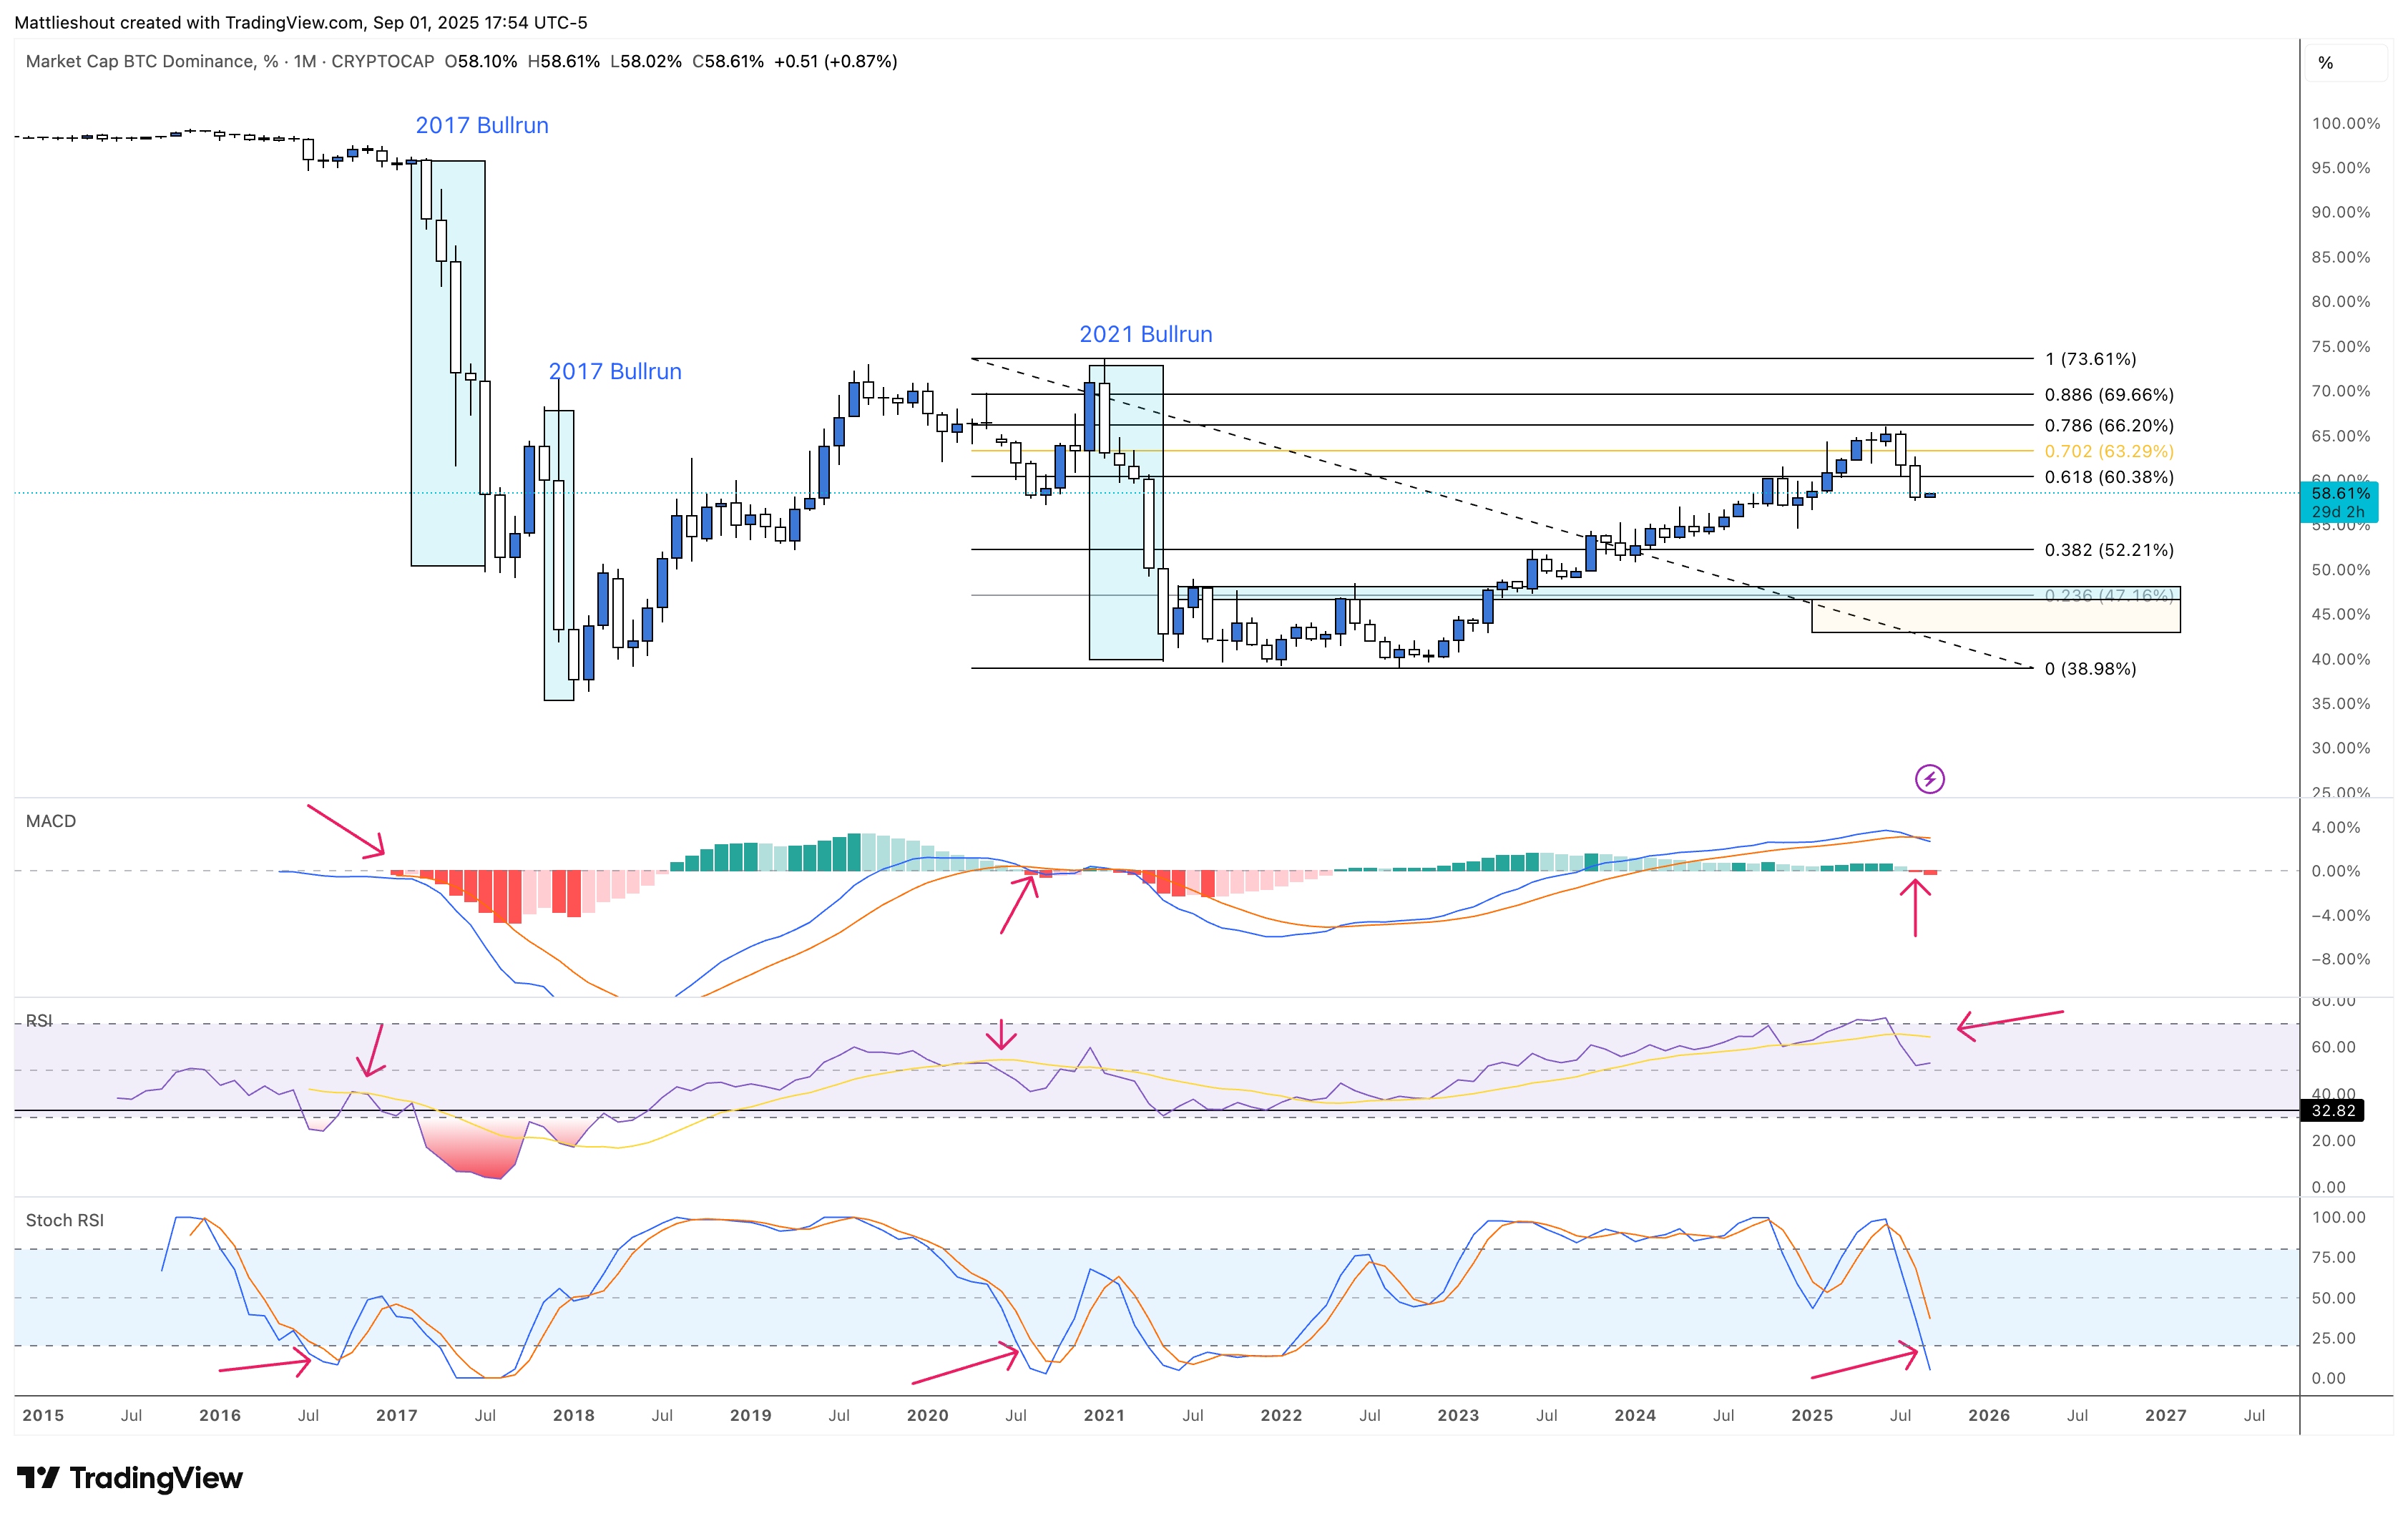
Task: Click the Market Cap BTC Dominance symbol title
Action: (140, 61)
